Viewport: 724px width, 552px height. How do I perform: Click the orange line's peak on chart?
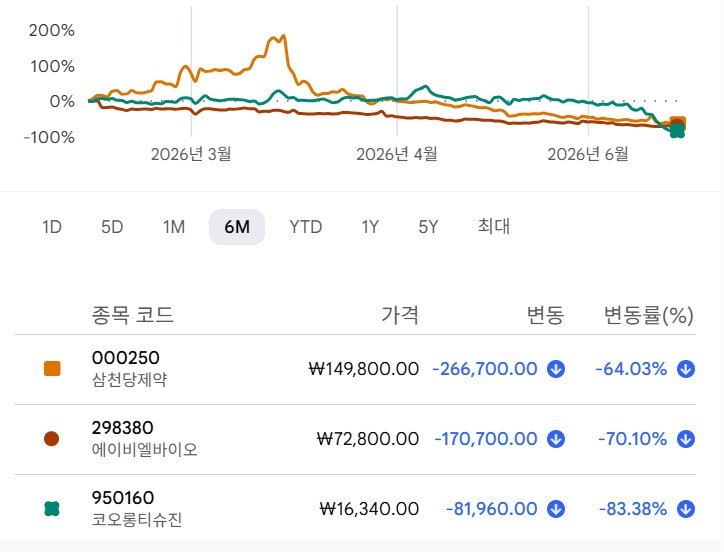(x=283, y=36)
